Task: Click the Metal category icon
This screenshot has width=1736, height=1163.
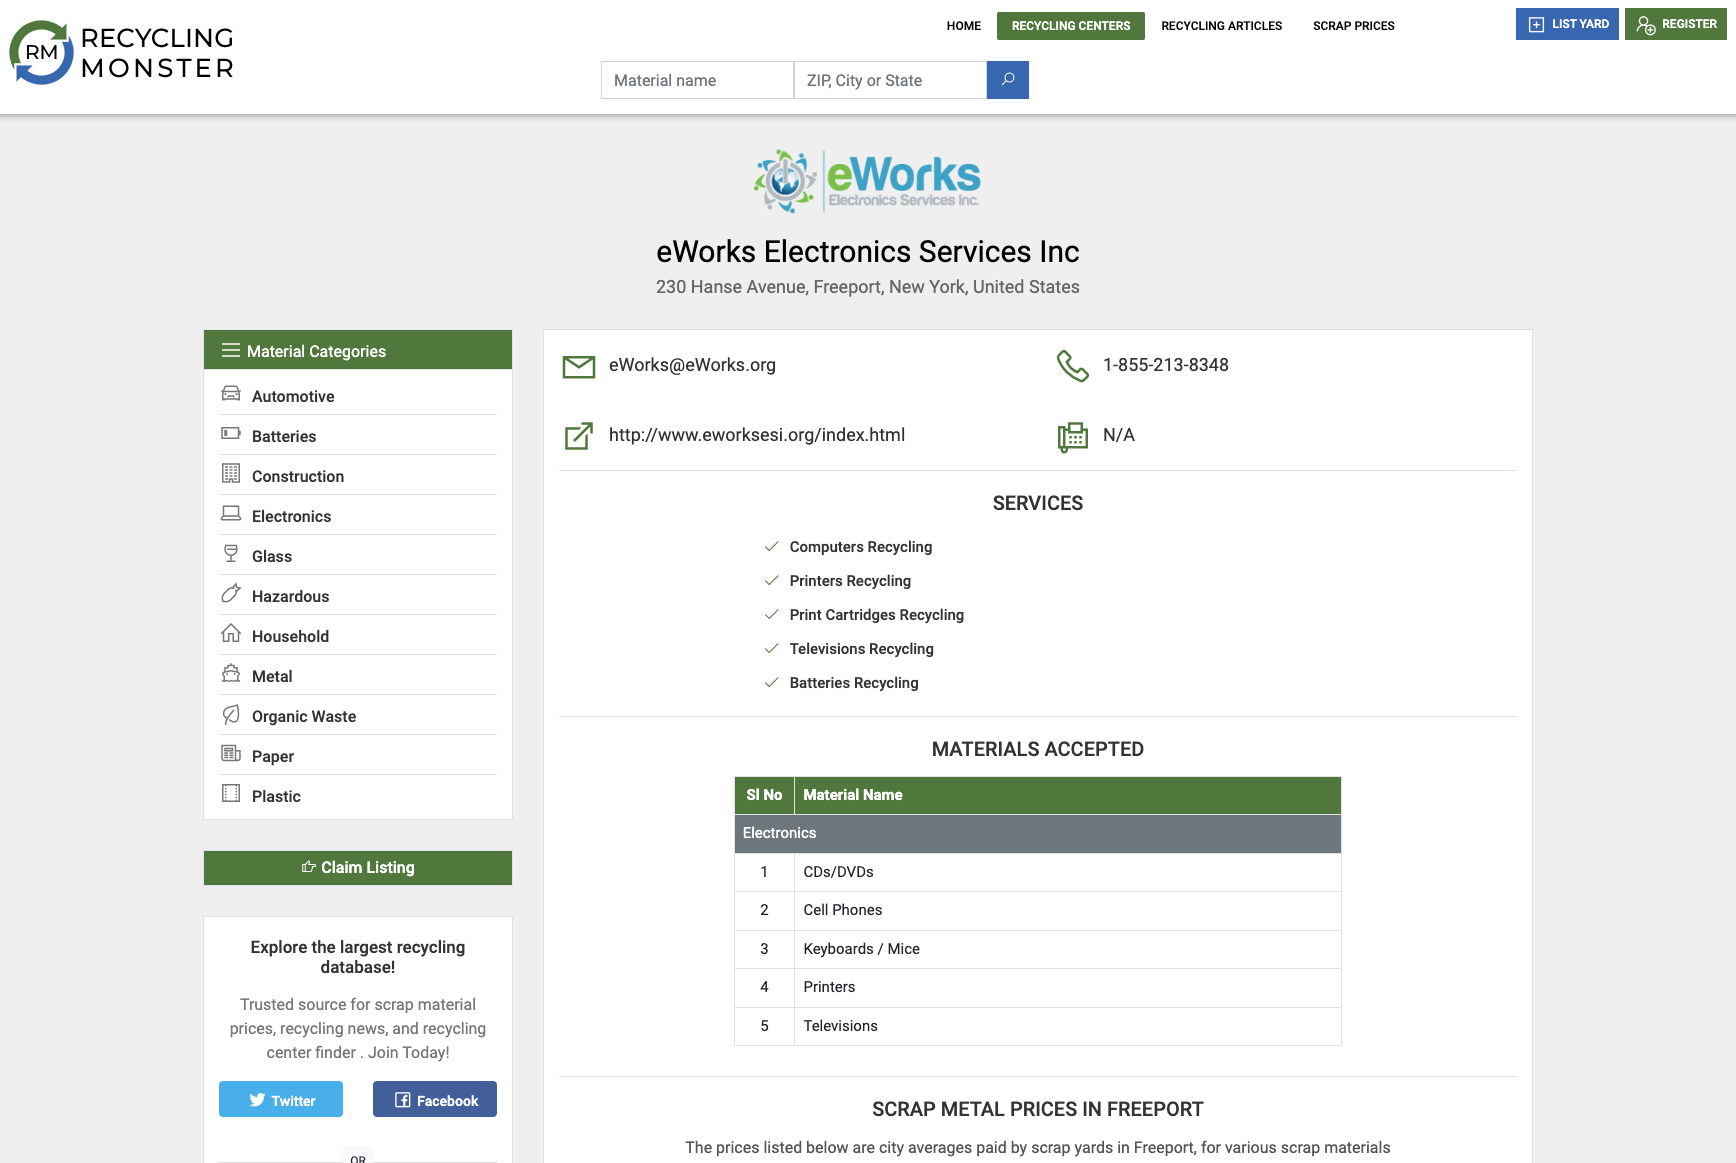Action: click(231, 673)
